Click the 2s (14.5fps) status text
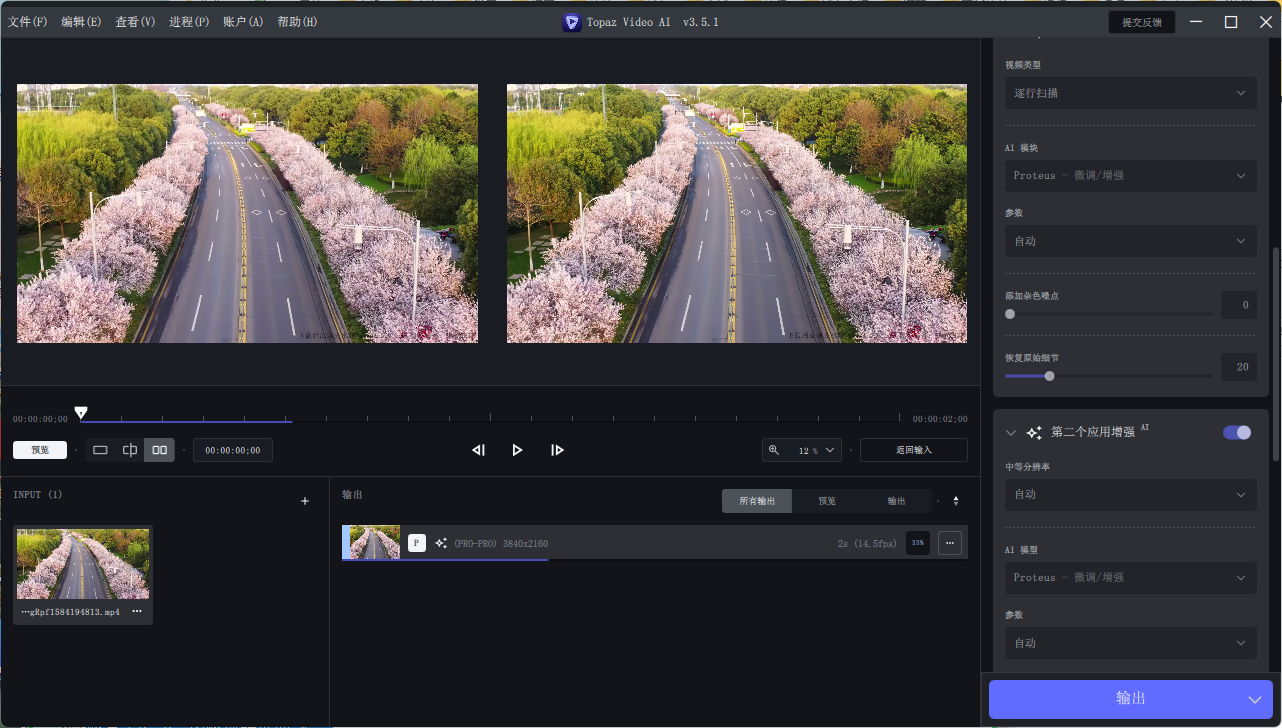The height and width of the screenshot is (728, 1282). tap(866, 543)
